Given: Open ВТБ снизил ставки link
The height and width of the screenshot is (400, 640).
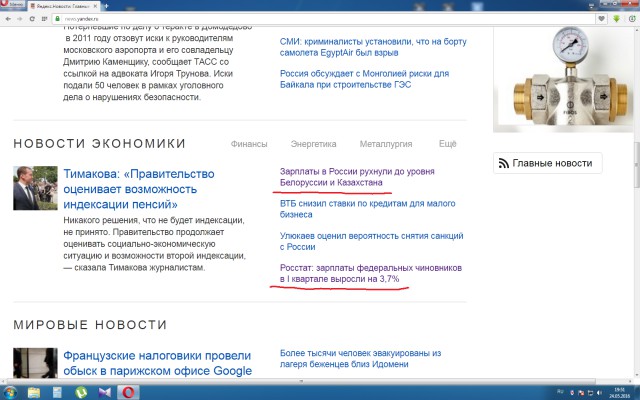Looking at the screenshot, I should 367,209.
